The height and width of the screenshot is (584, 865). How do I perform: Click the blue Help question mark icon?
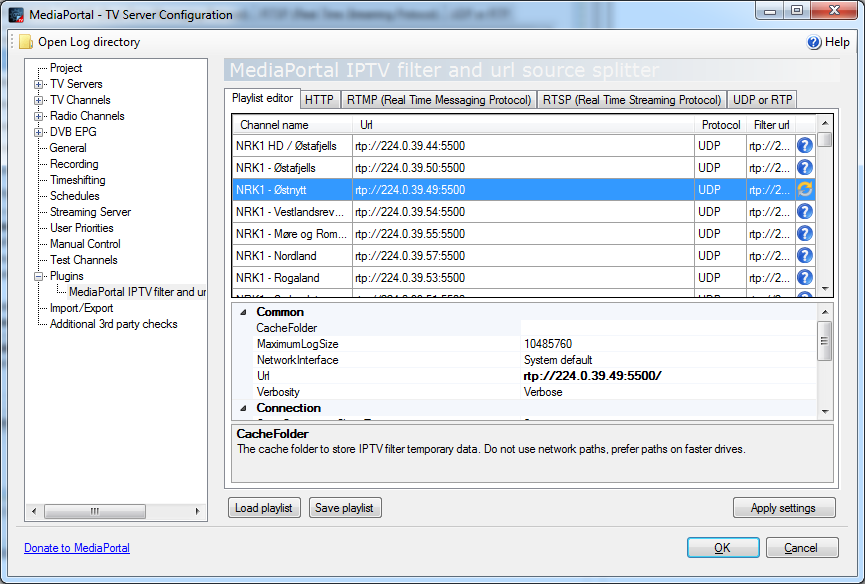pos(814,42)
